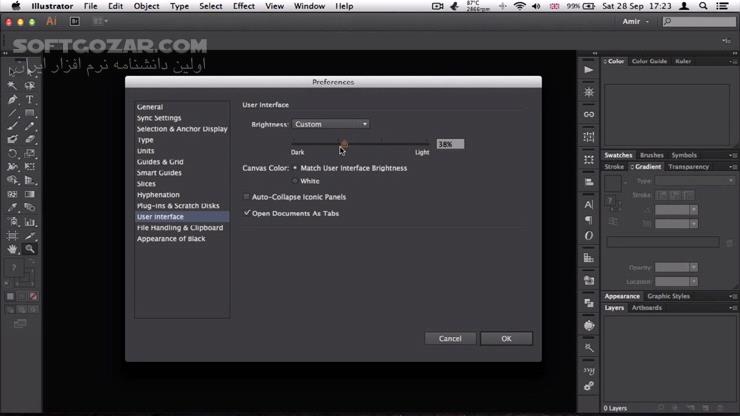Image resolution: width=740 pixels, height=416 pixels.
Task: Open the Layers panel options menu
Action: click(732, 308)
